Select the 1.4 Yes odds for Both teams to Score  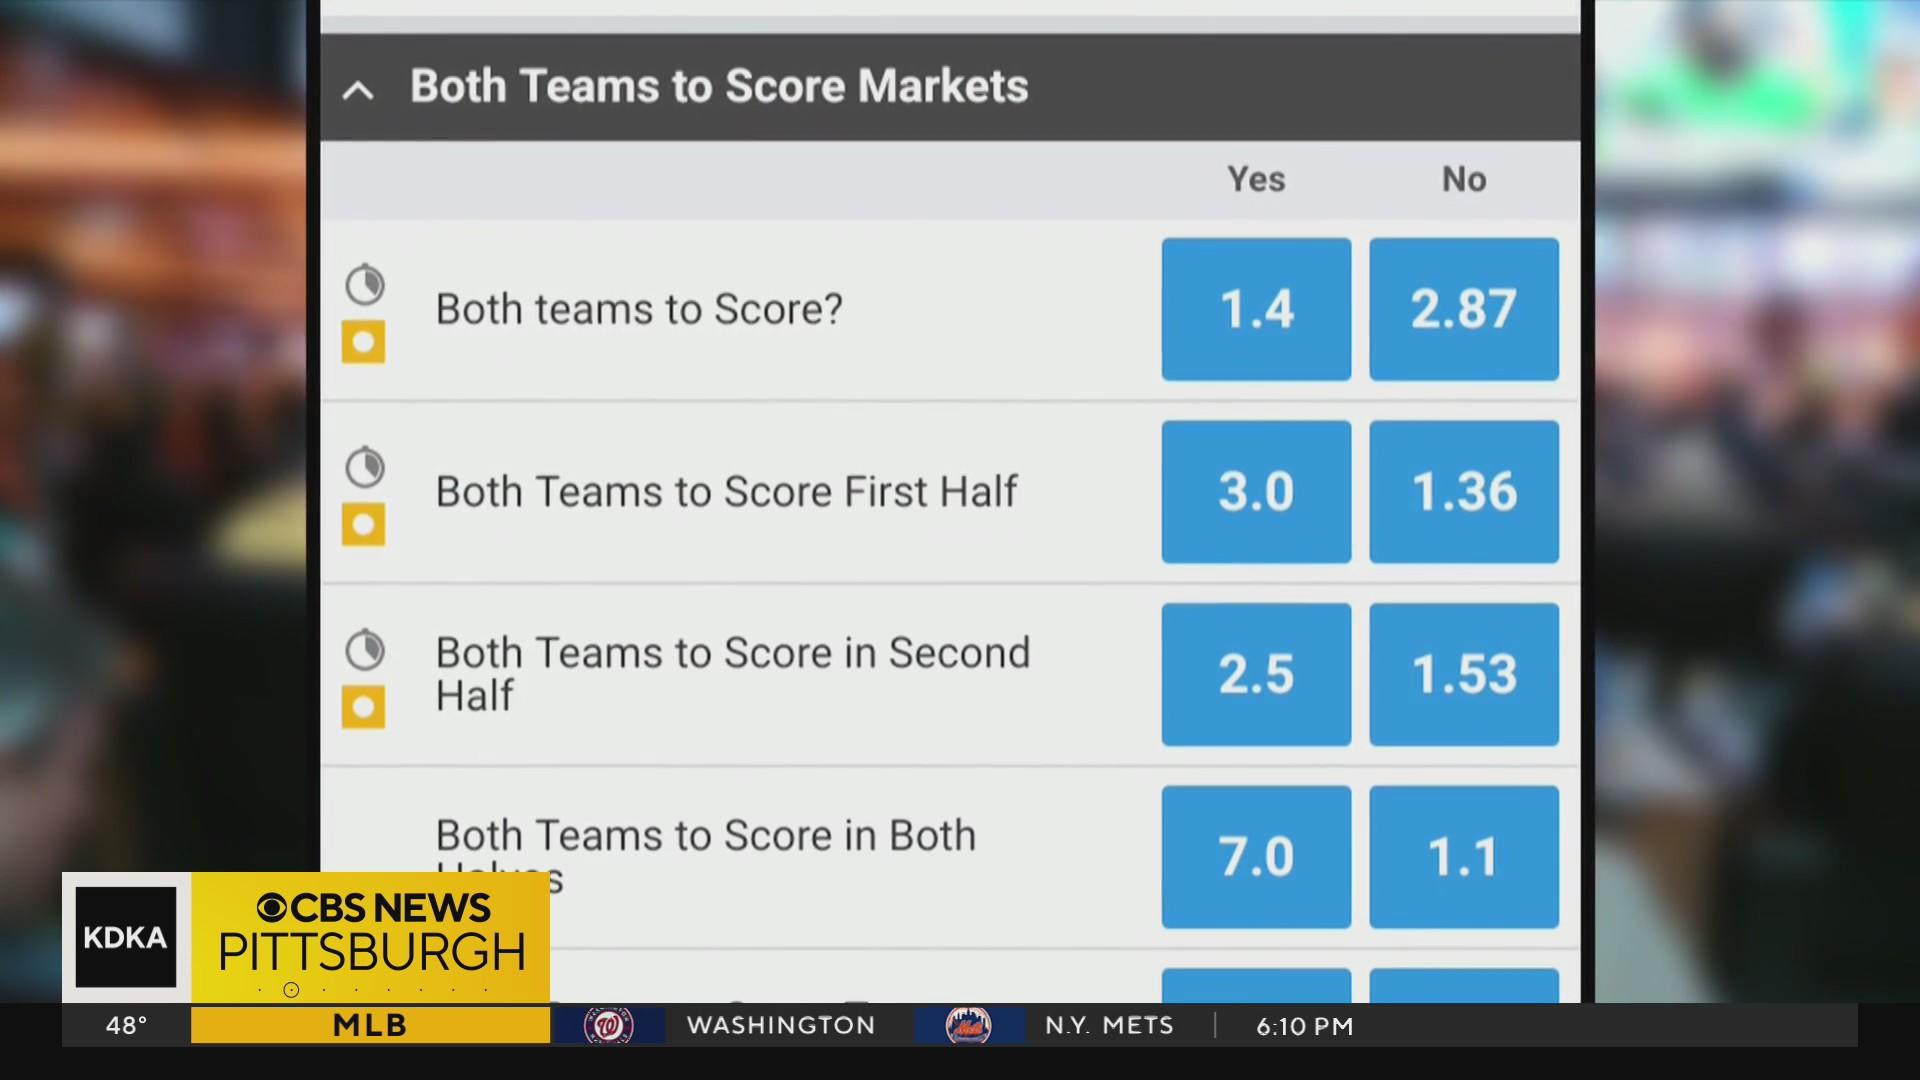click(x=1256, y=309)
